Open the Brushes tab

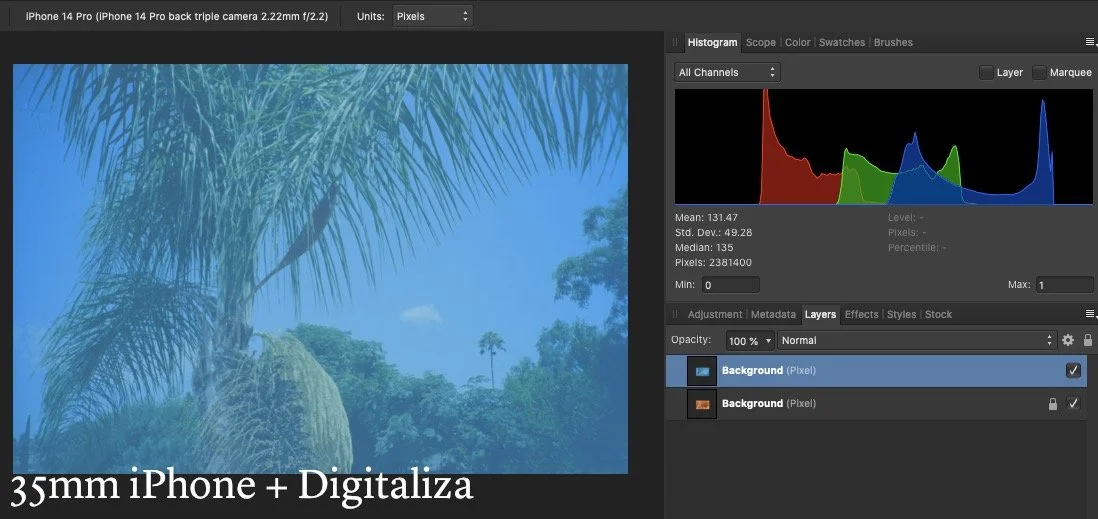893,43
